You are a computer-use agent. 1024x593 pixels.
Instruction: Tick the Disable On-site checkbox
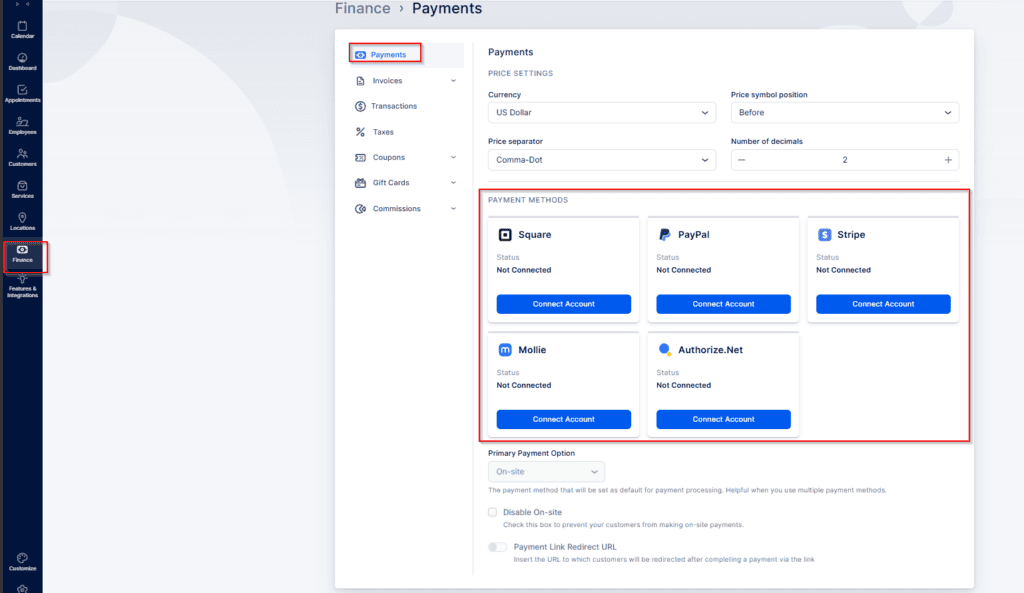(492, 512)
